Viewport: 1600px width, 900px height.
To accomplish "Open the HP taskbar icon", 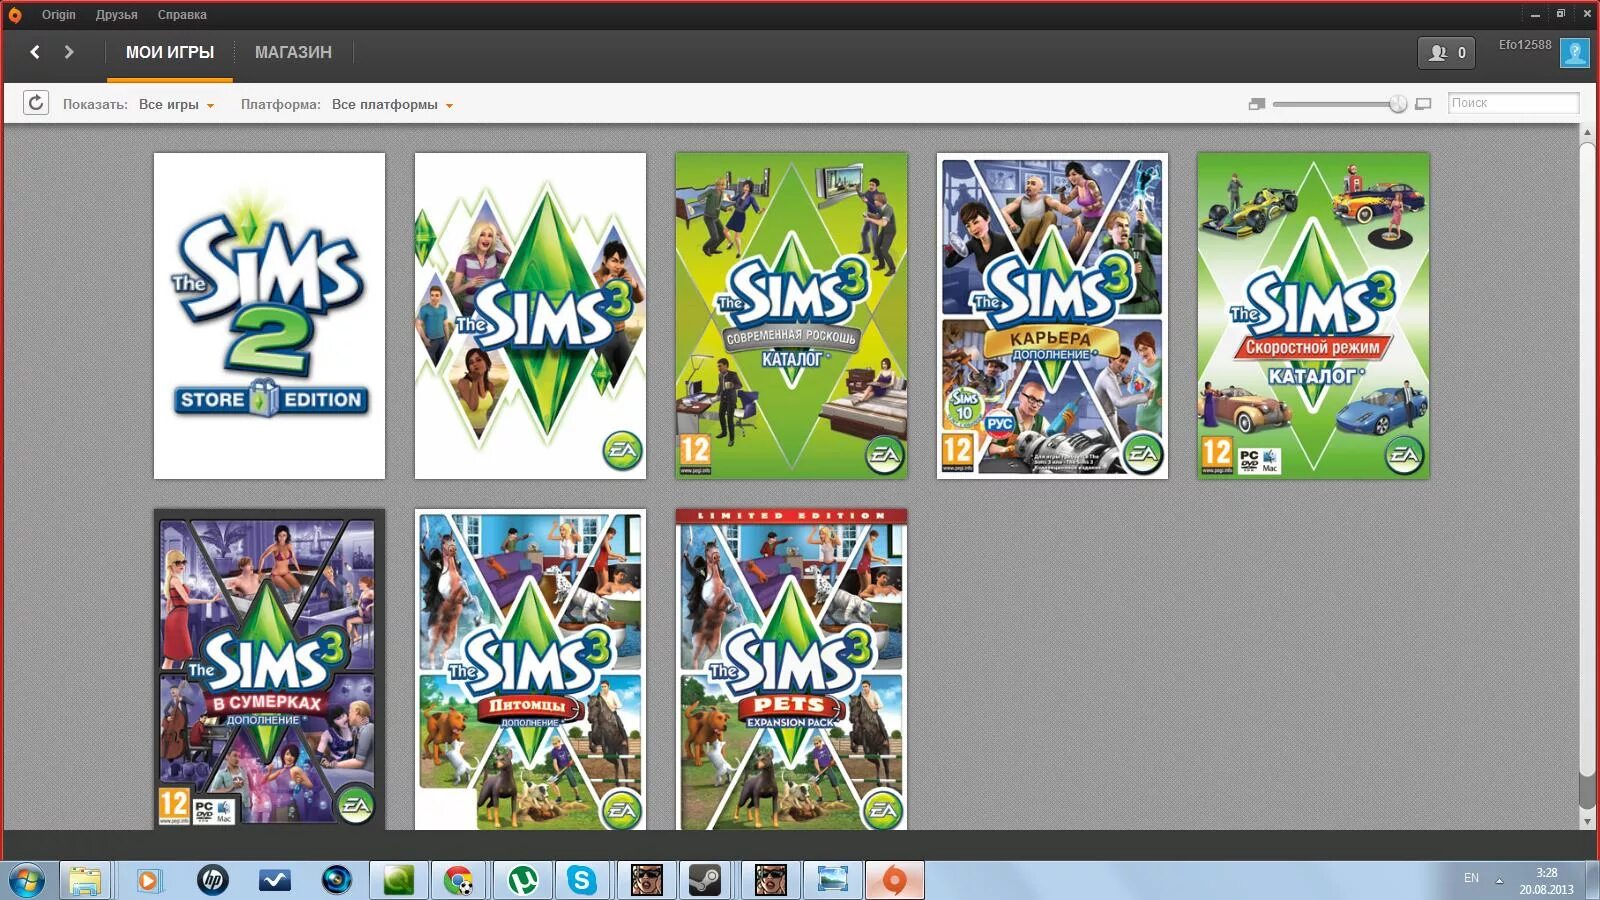I will click(x=211, y=881).
